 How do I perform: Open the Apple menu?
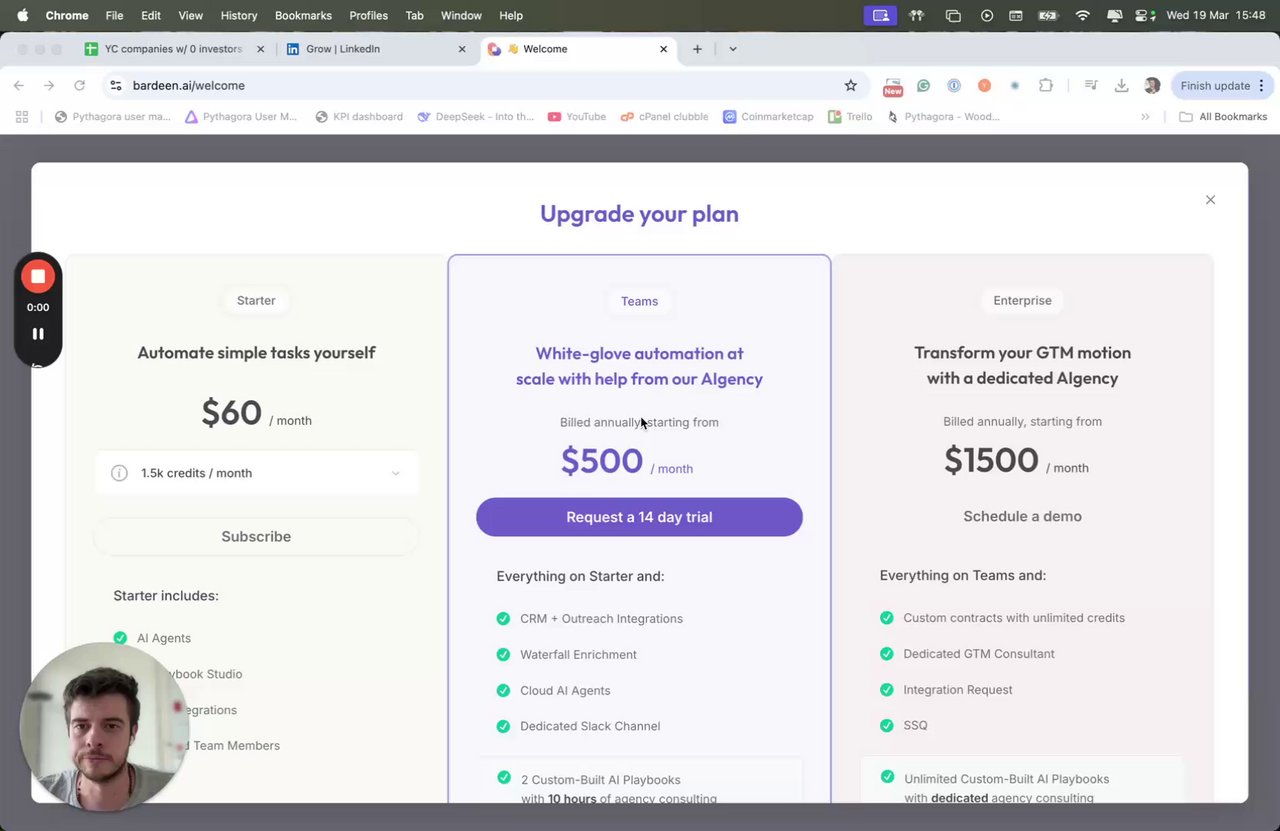[x=22, y=15]
